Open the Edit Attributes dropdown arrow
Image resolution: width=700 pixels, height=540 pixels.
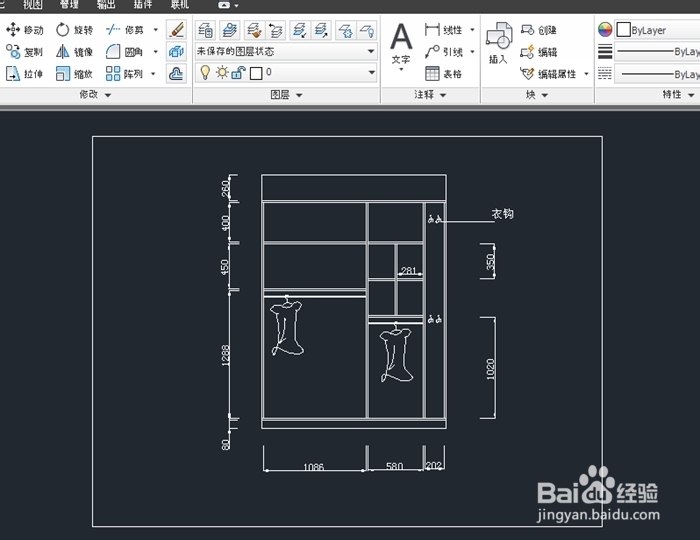point(586,74)
